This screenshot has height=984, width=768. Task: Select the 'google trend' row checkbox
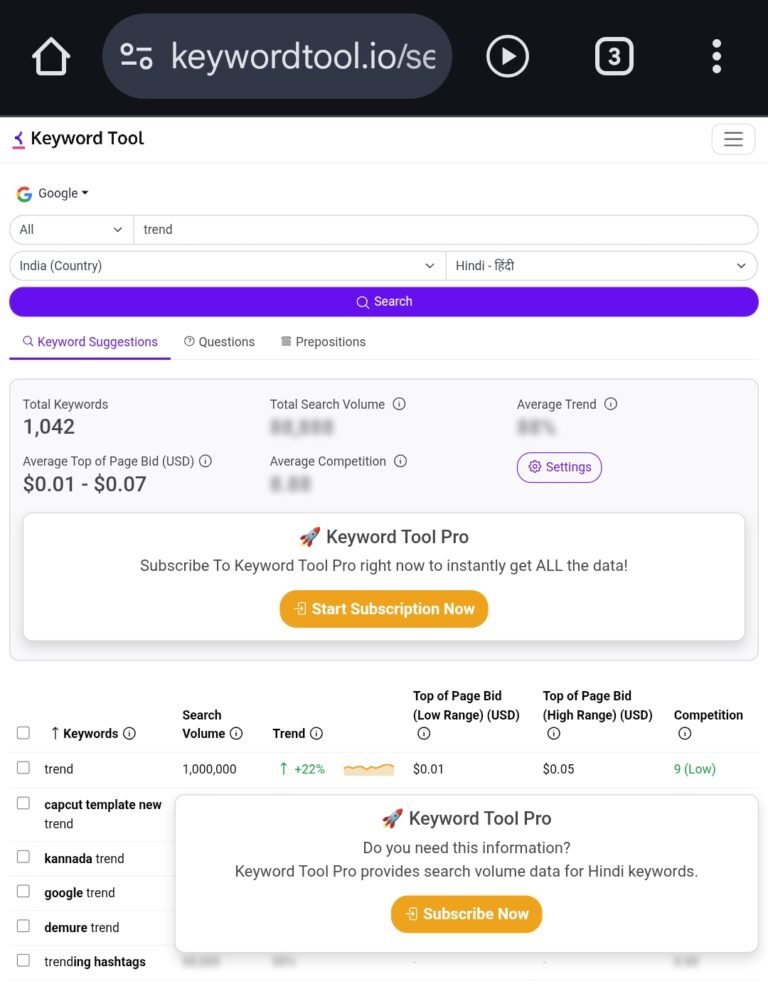coord(23,892)
